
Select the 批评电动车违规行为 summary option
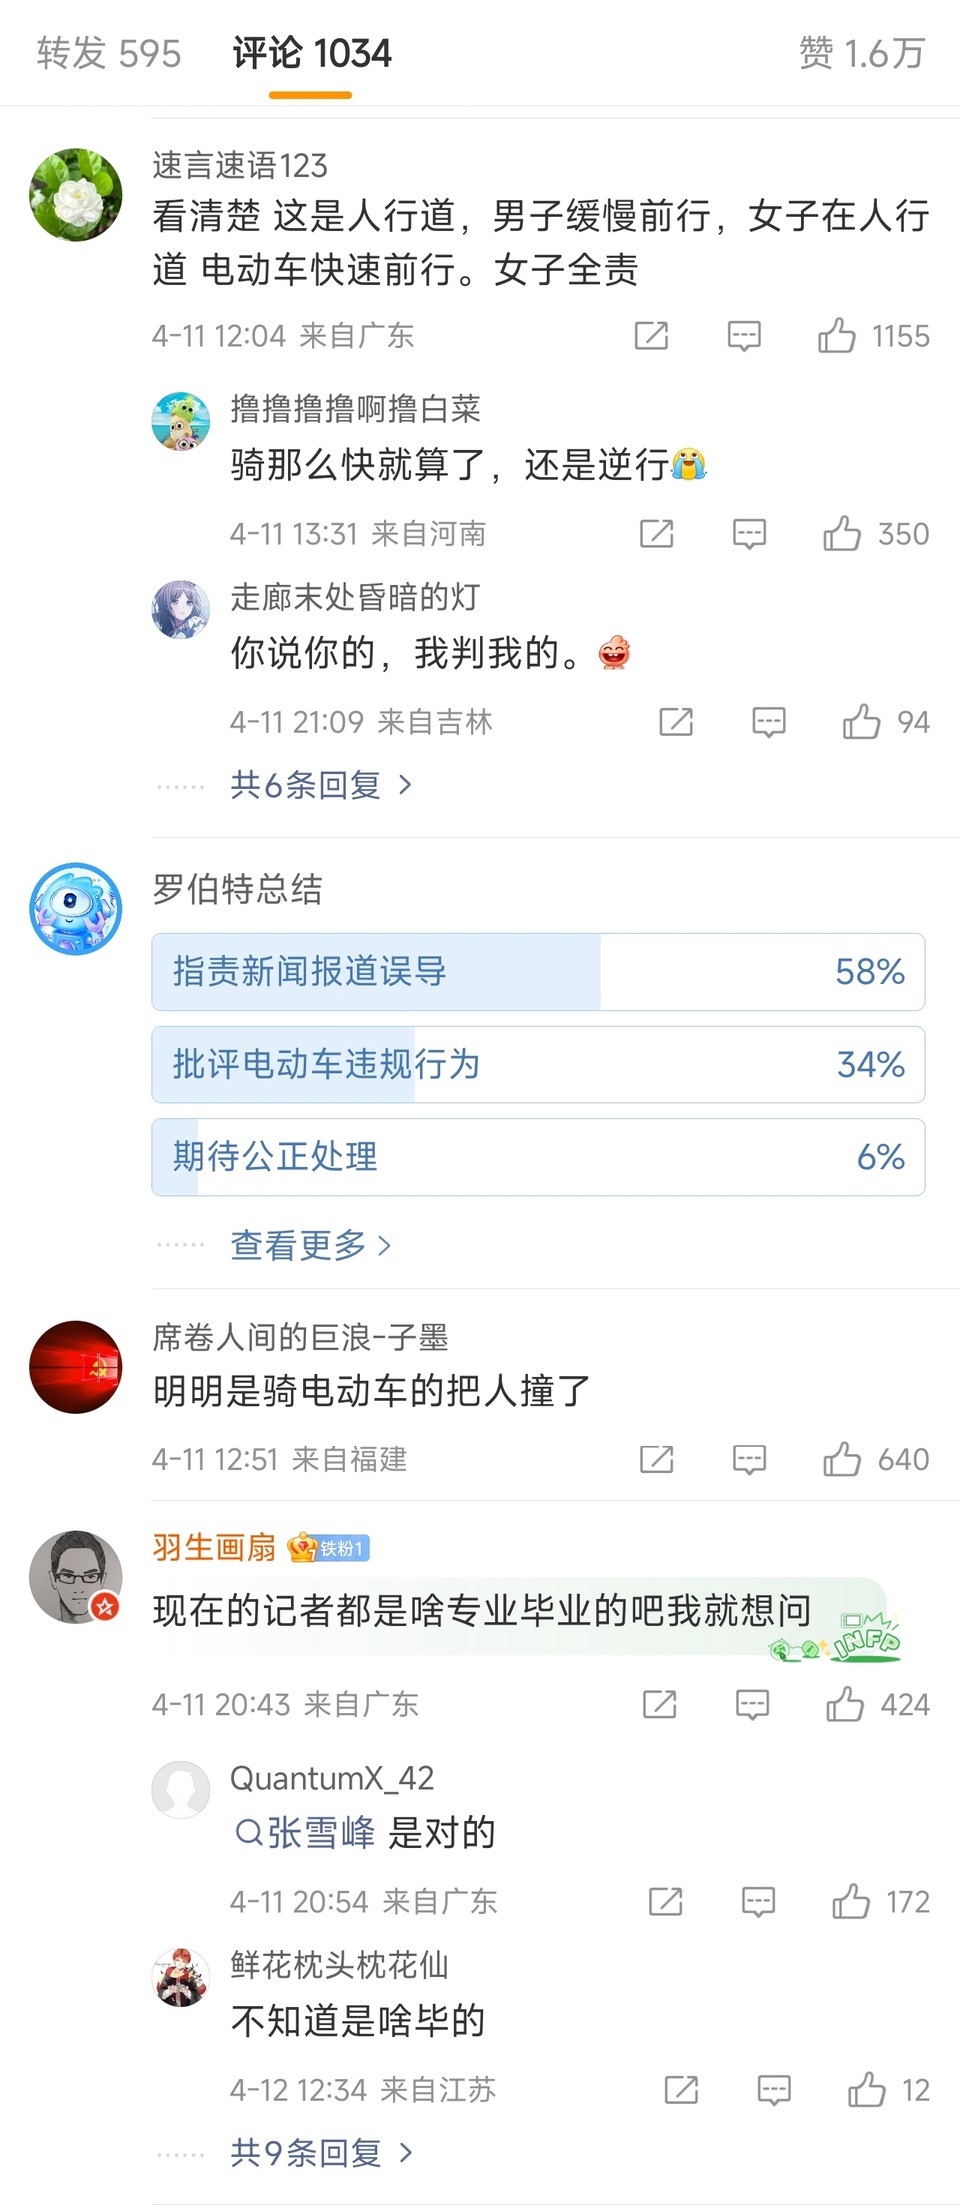[538, 1065]
